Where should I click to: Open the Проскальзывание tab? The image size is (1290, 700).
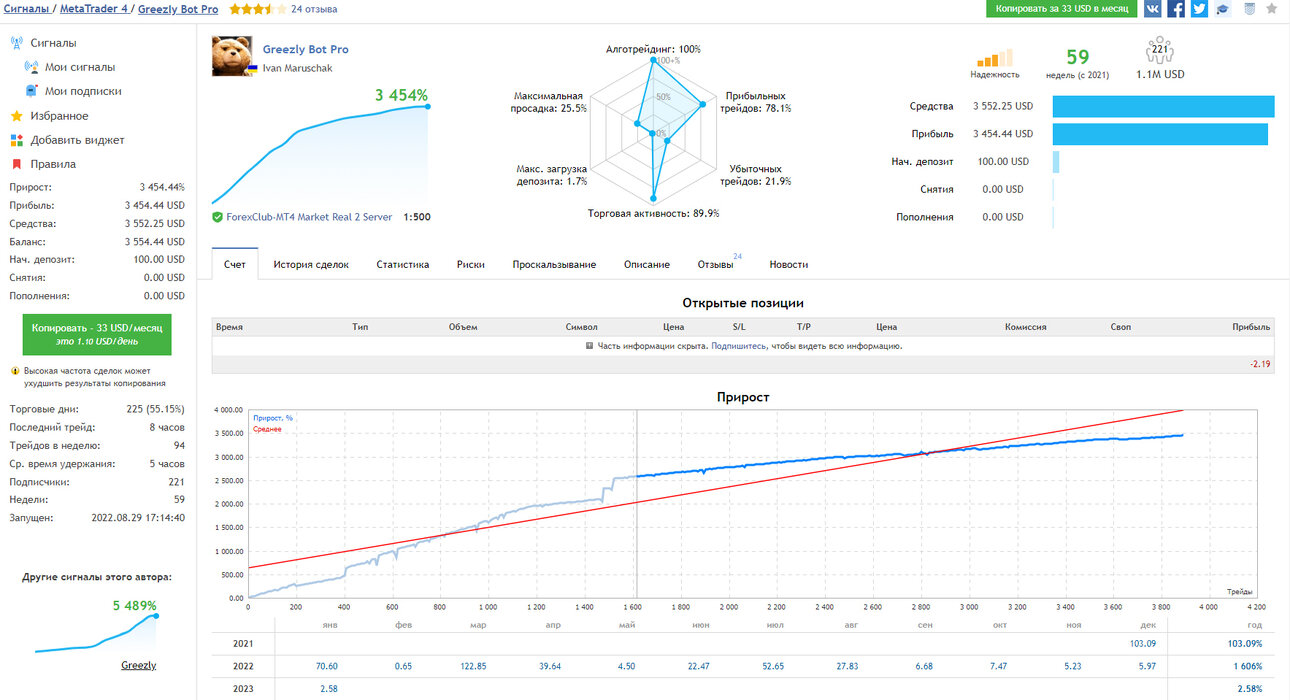[x=554, y=264]
